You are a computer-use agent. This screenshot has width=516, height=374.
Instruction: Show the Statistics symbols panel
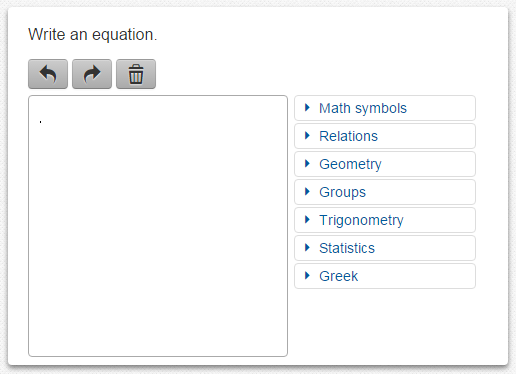click(x=347, y=248)
